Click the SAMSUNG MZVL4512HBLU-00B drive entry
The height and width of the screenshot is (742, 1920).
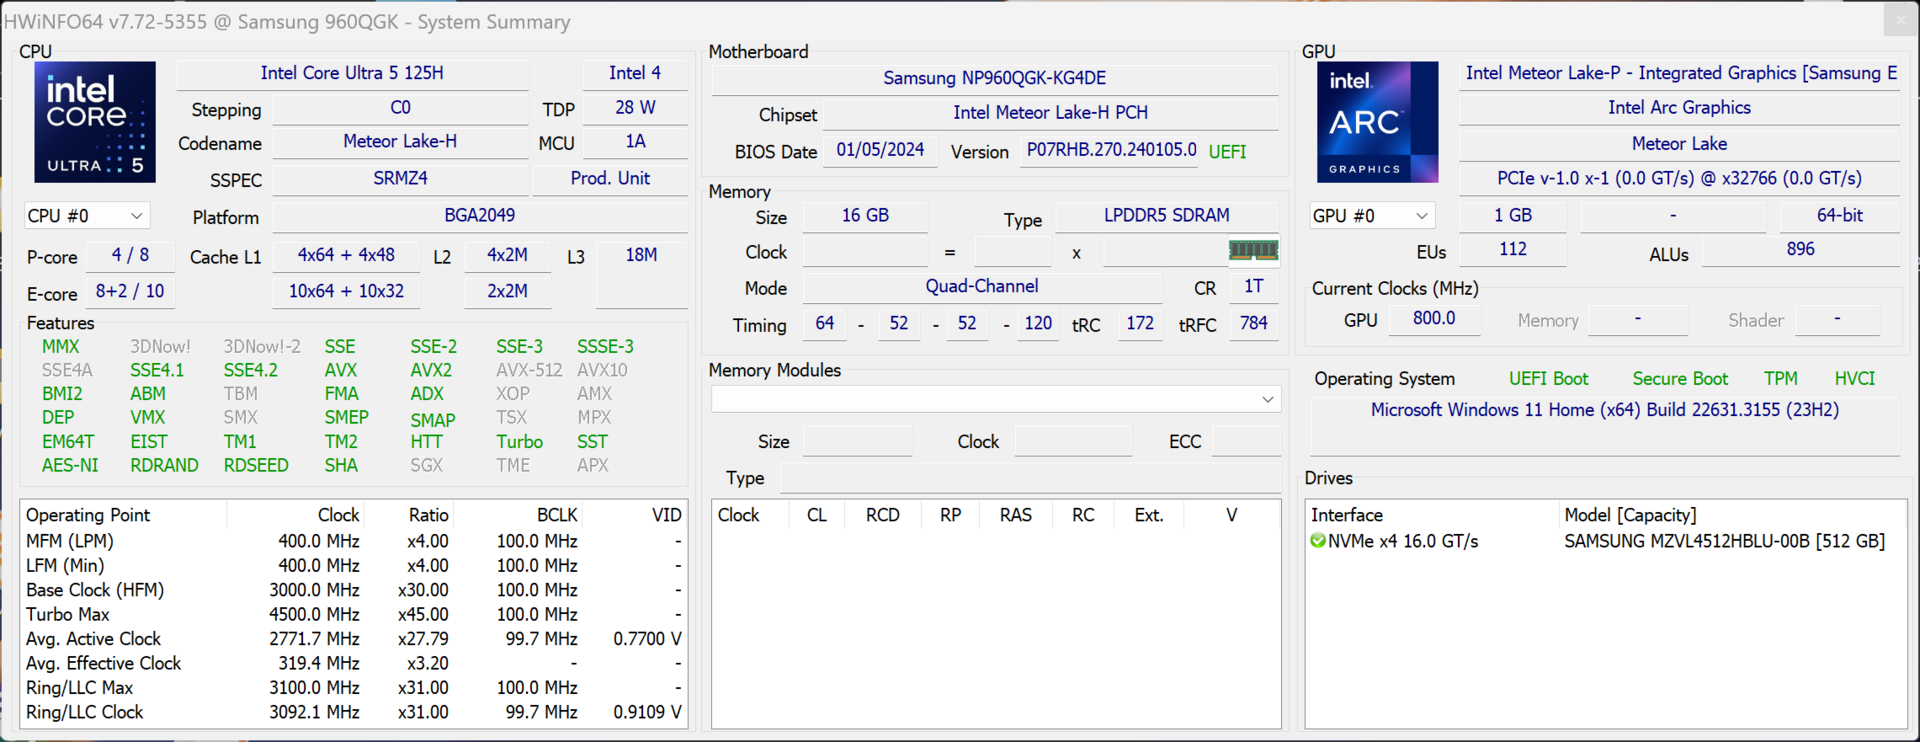click(x=1724, y=541)
